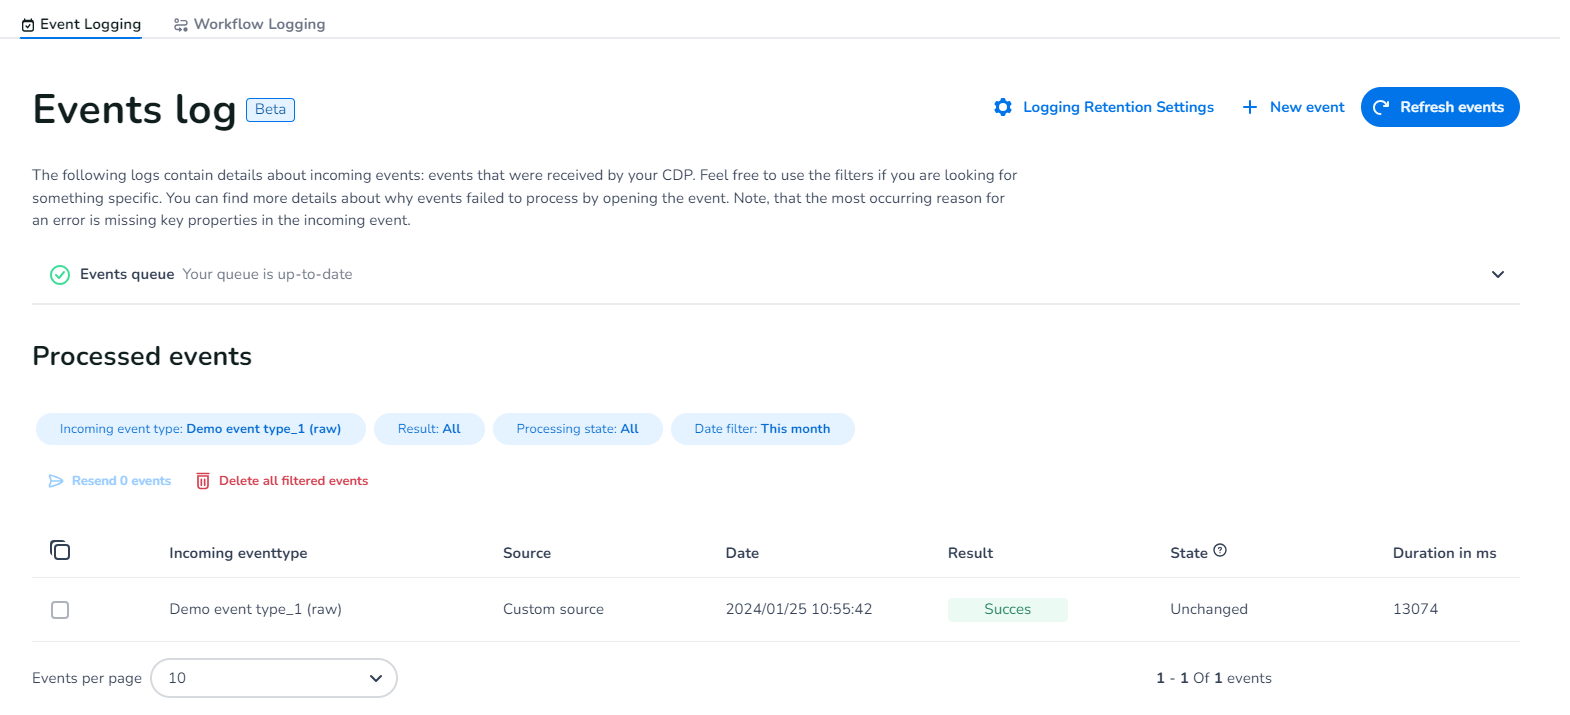Click the green Succes result badge
This screenshot has width=1570, height=715.
1007,610
